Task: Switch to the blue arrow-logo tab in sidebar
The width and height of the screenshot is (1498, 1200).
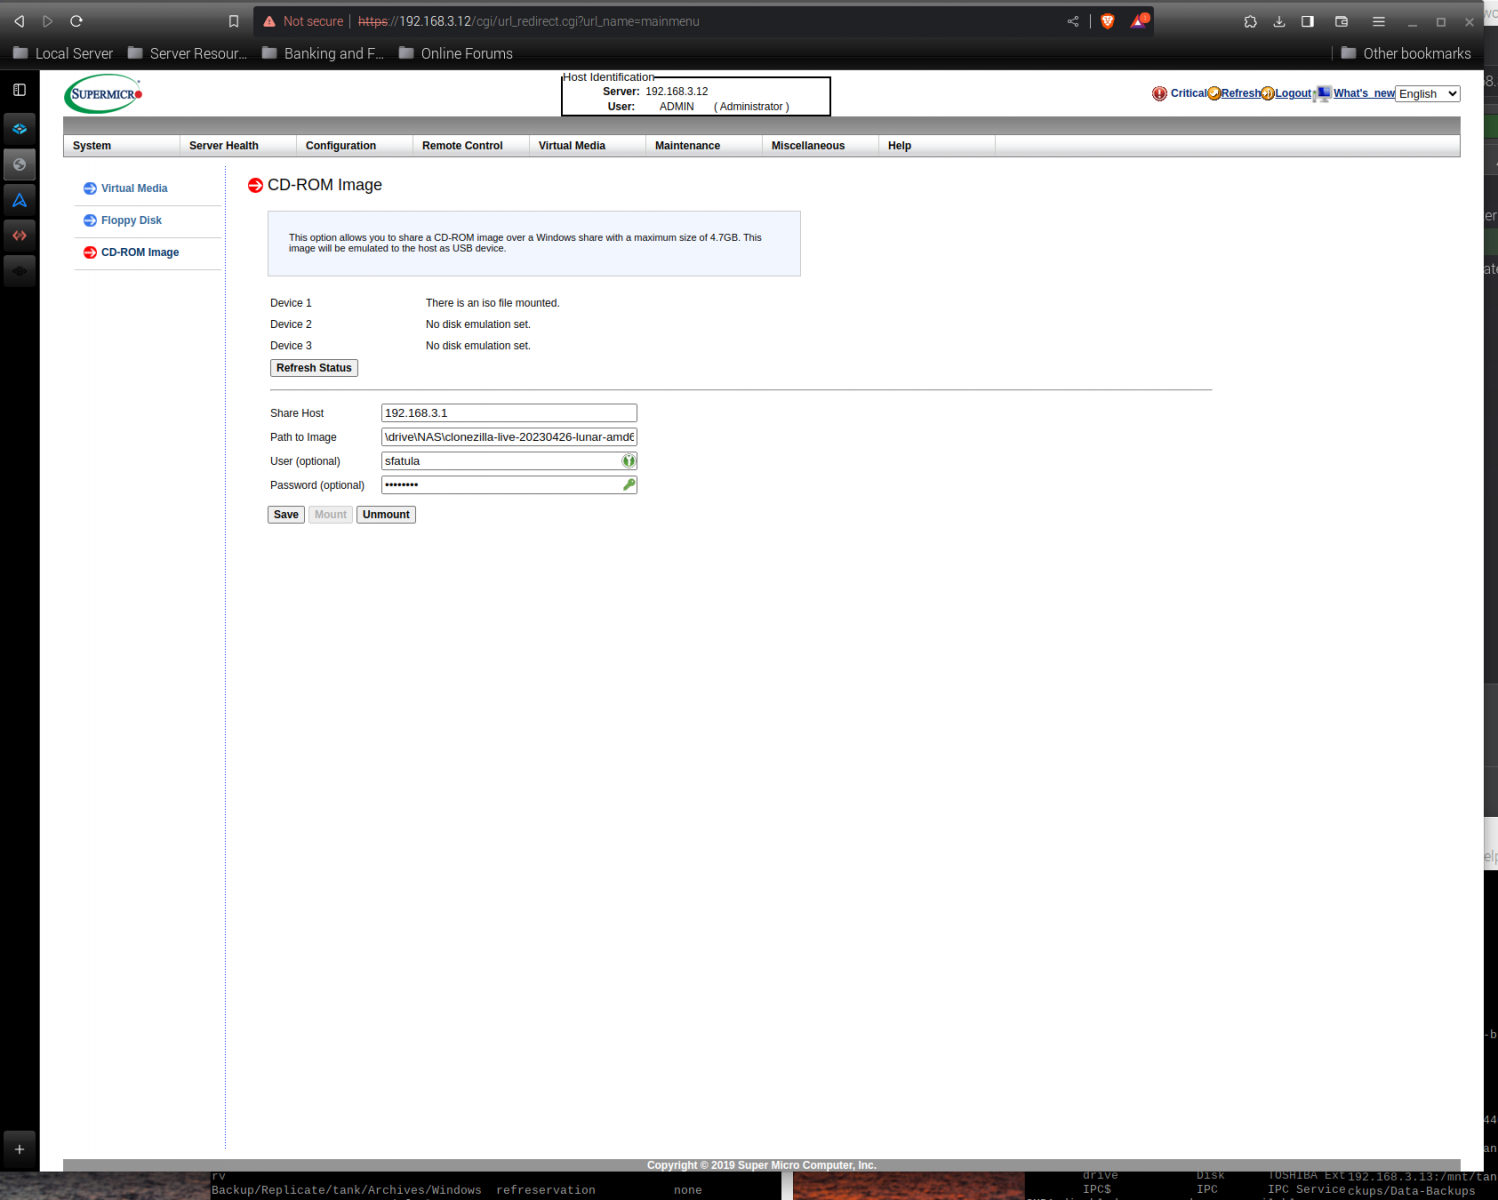Action: 19,200
